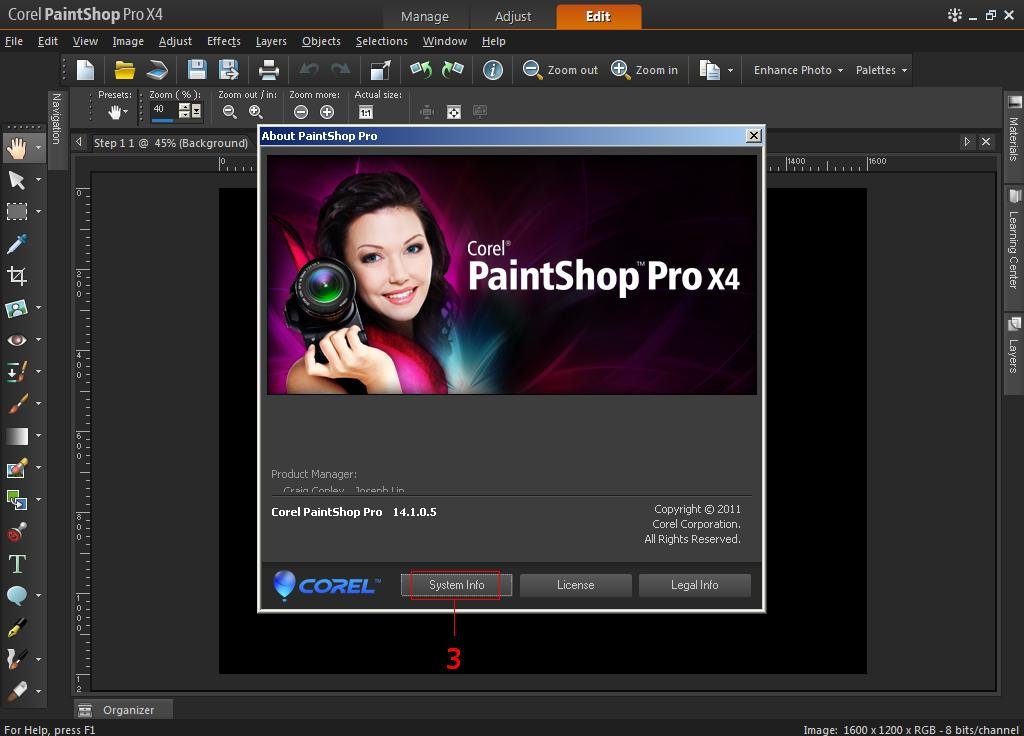The width and height of the screenshot is (1024, 736).
Task: Choose the Text tool
Action: (x=17, y=563)
